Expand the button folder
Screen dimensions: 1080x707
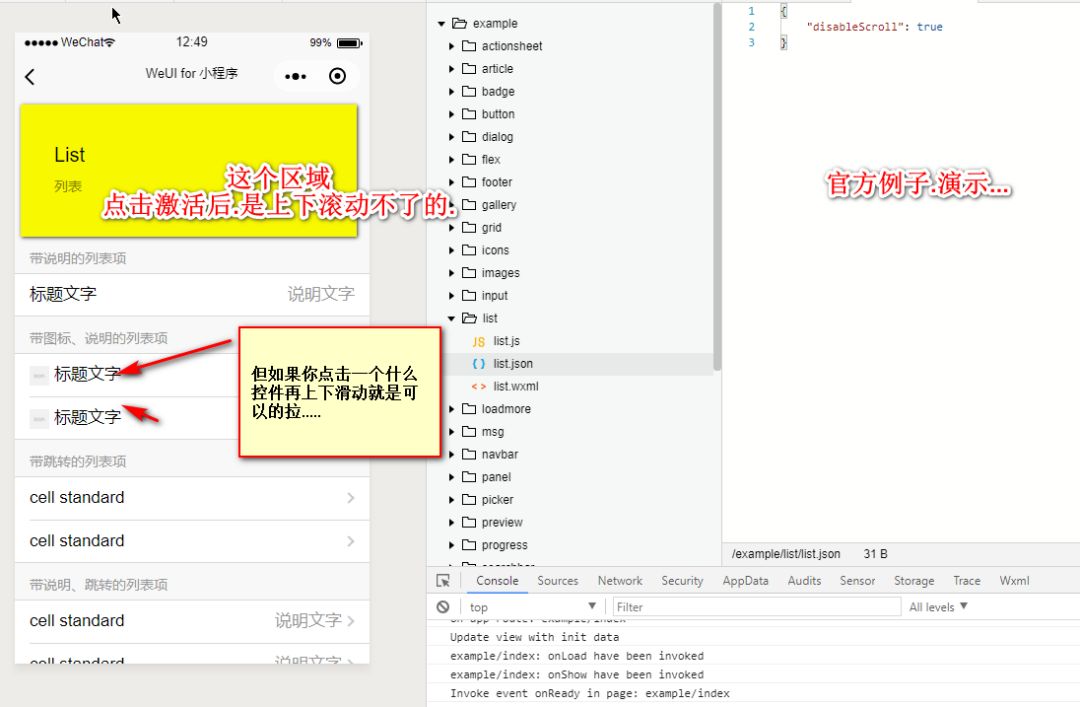click(451, 114)
